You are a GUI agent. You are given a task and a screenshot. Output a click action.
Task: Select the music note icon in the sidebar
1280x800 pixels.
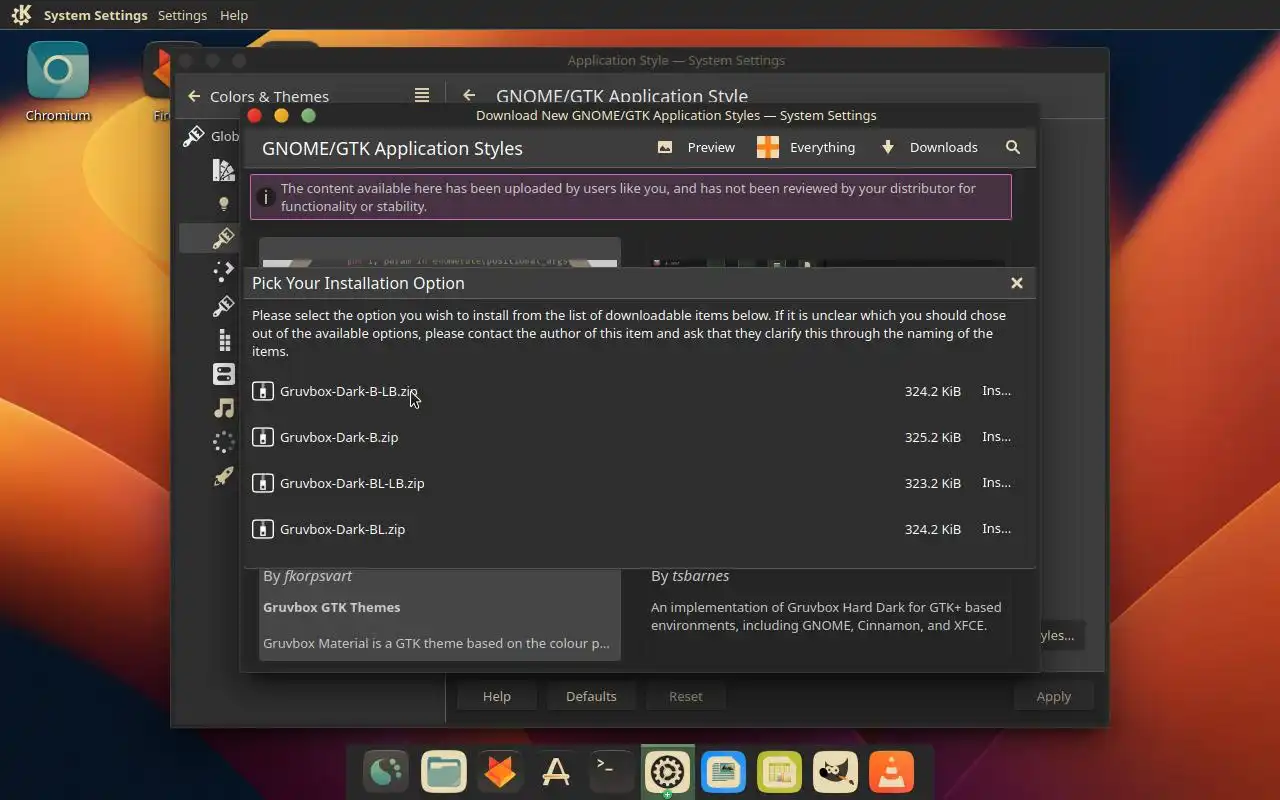coord(224,408)
